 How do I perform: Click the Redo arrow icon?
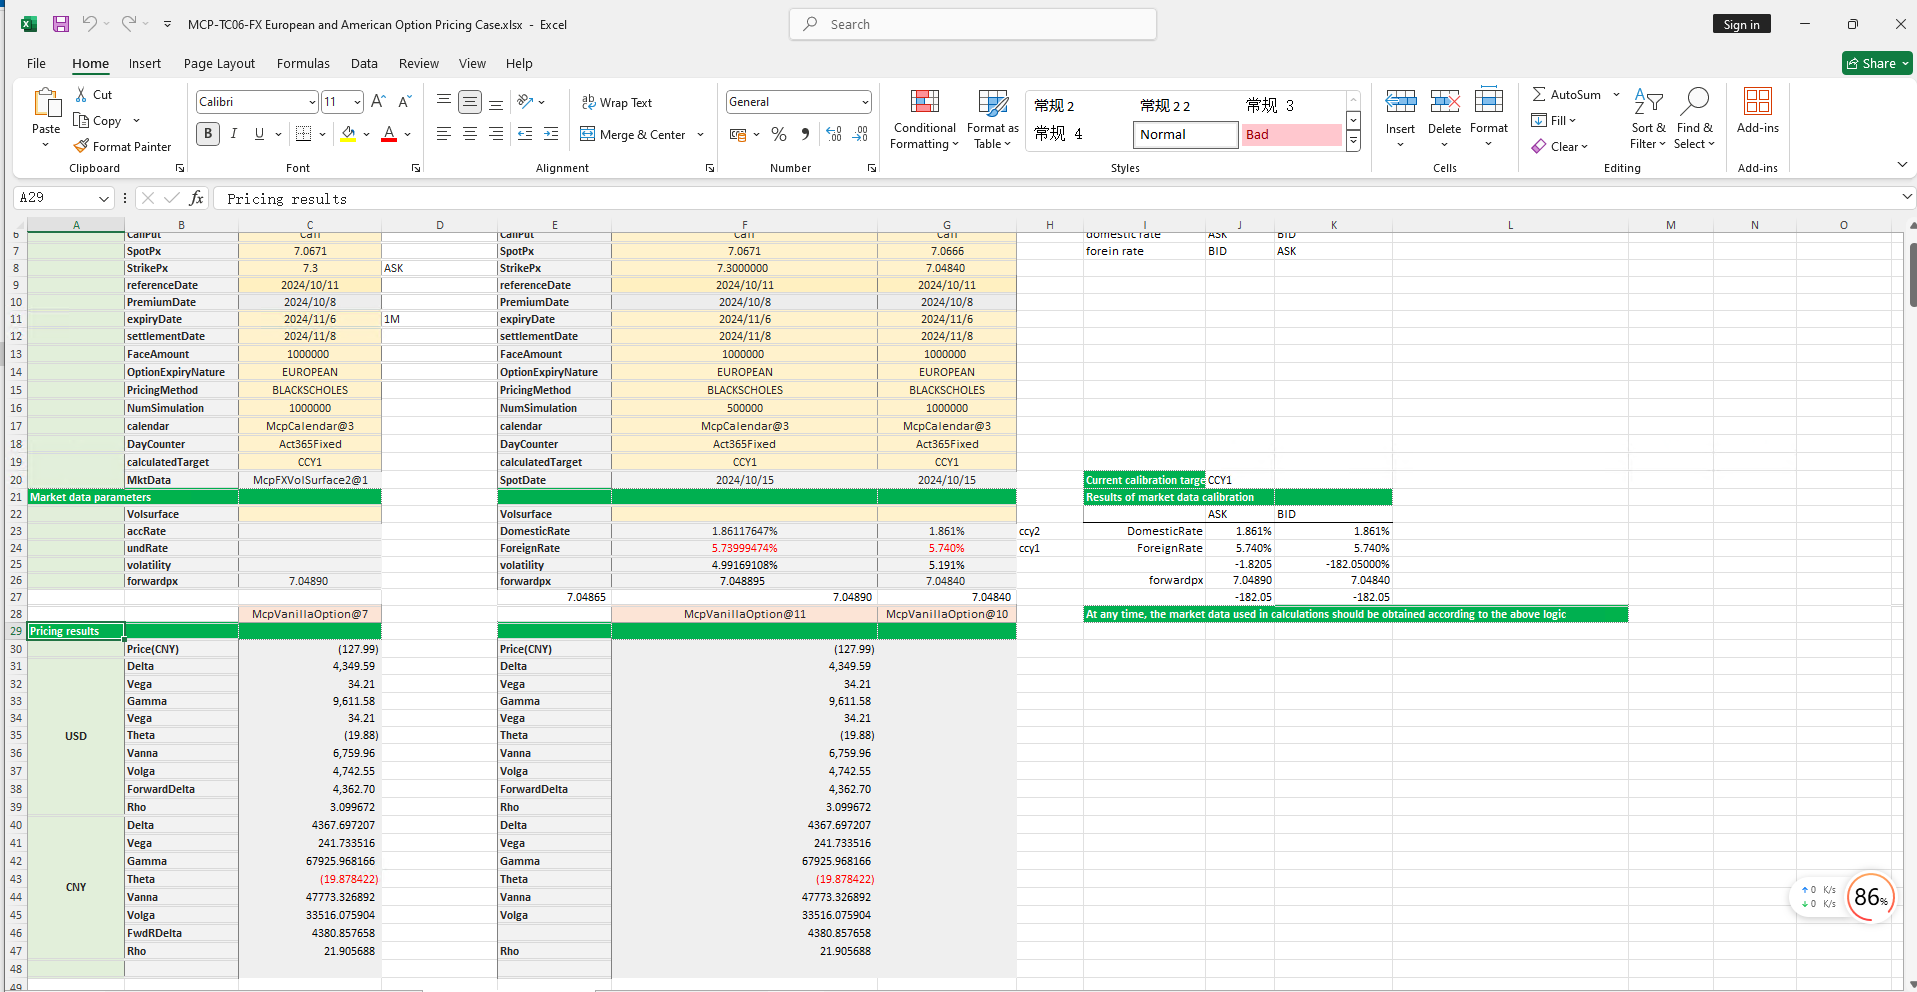point(129,24)
